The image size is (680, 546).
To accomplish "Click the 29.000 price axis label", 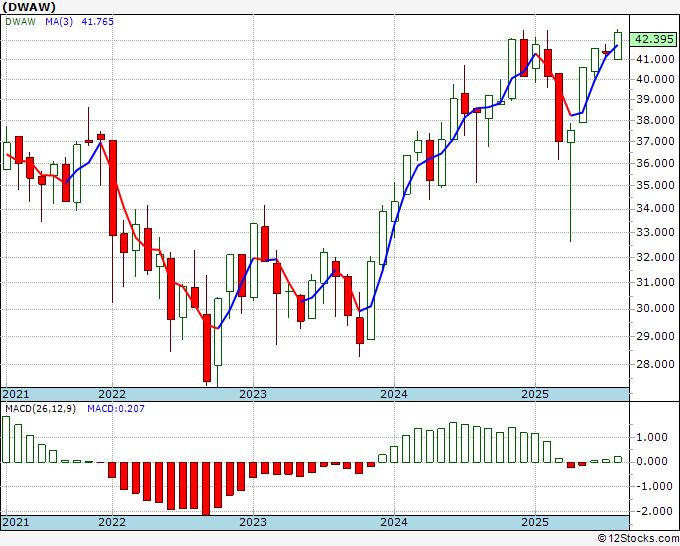I will tap(655, 336).
